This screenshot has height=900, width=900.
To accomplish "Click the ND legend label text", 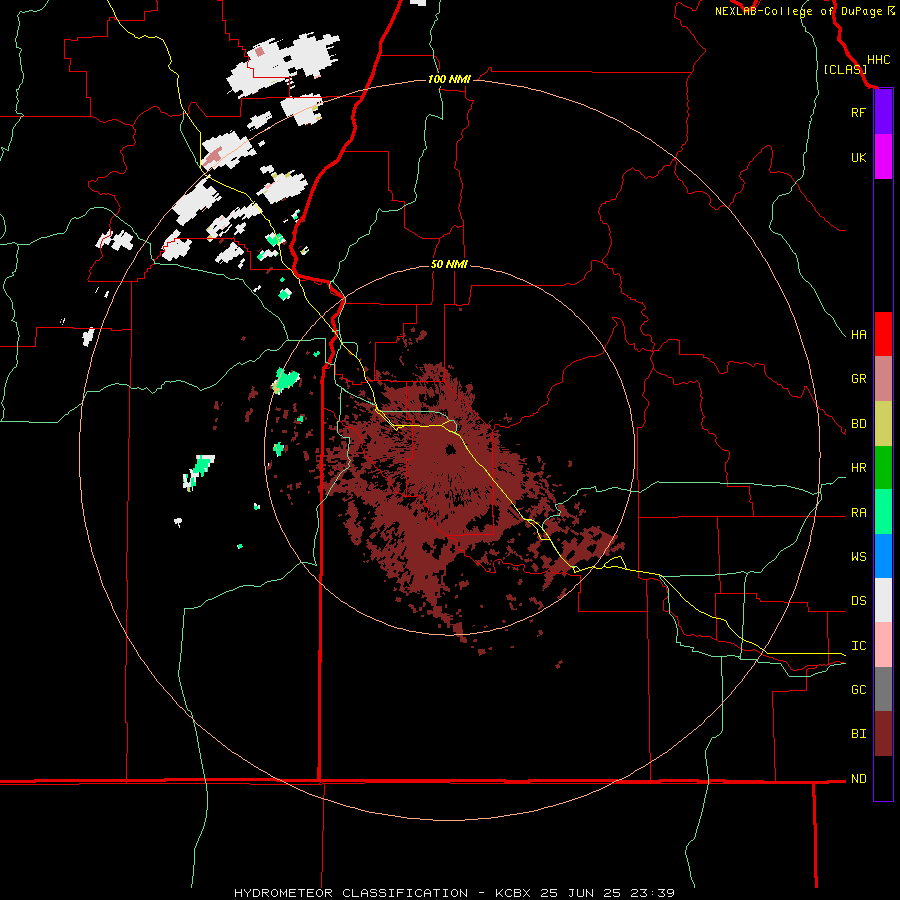I will (x=858, y=778).
